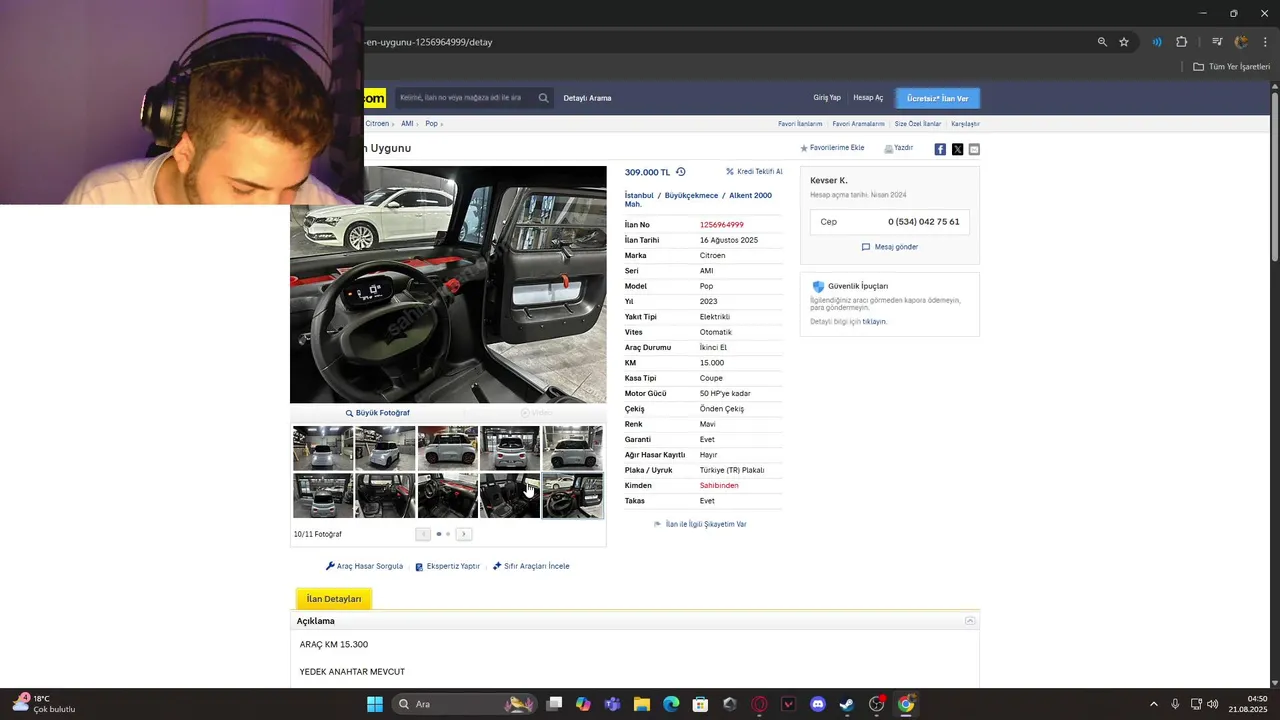1280x720 pixels.
Task: Click the email share icon
Action: click(x=974, y=149)
